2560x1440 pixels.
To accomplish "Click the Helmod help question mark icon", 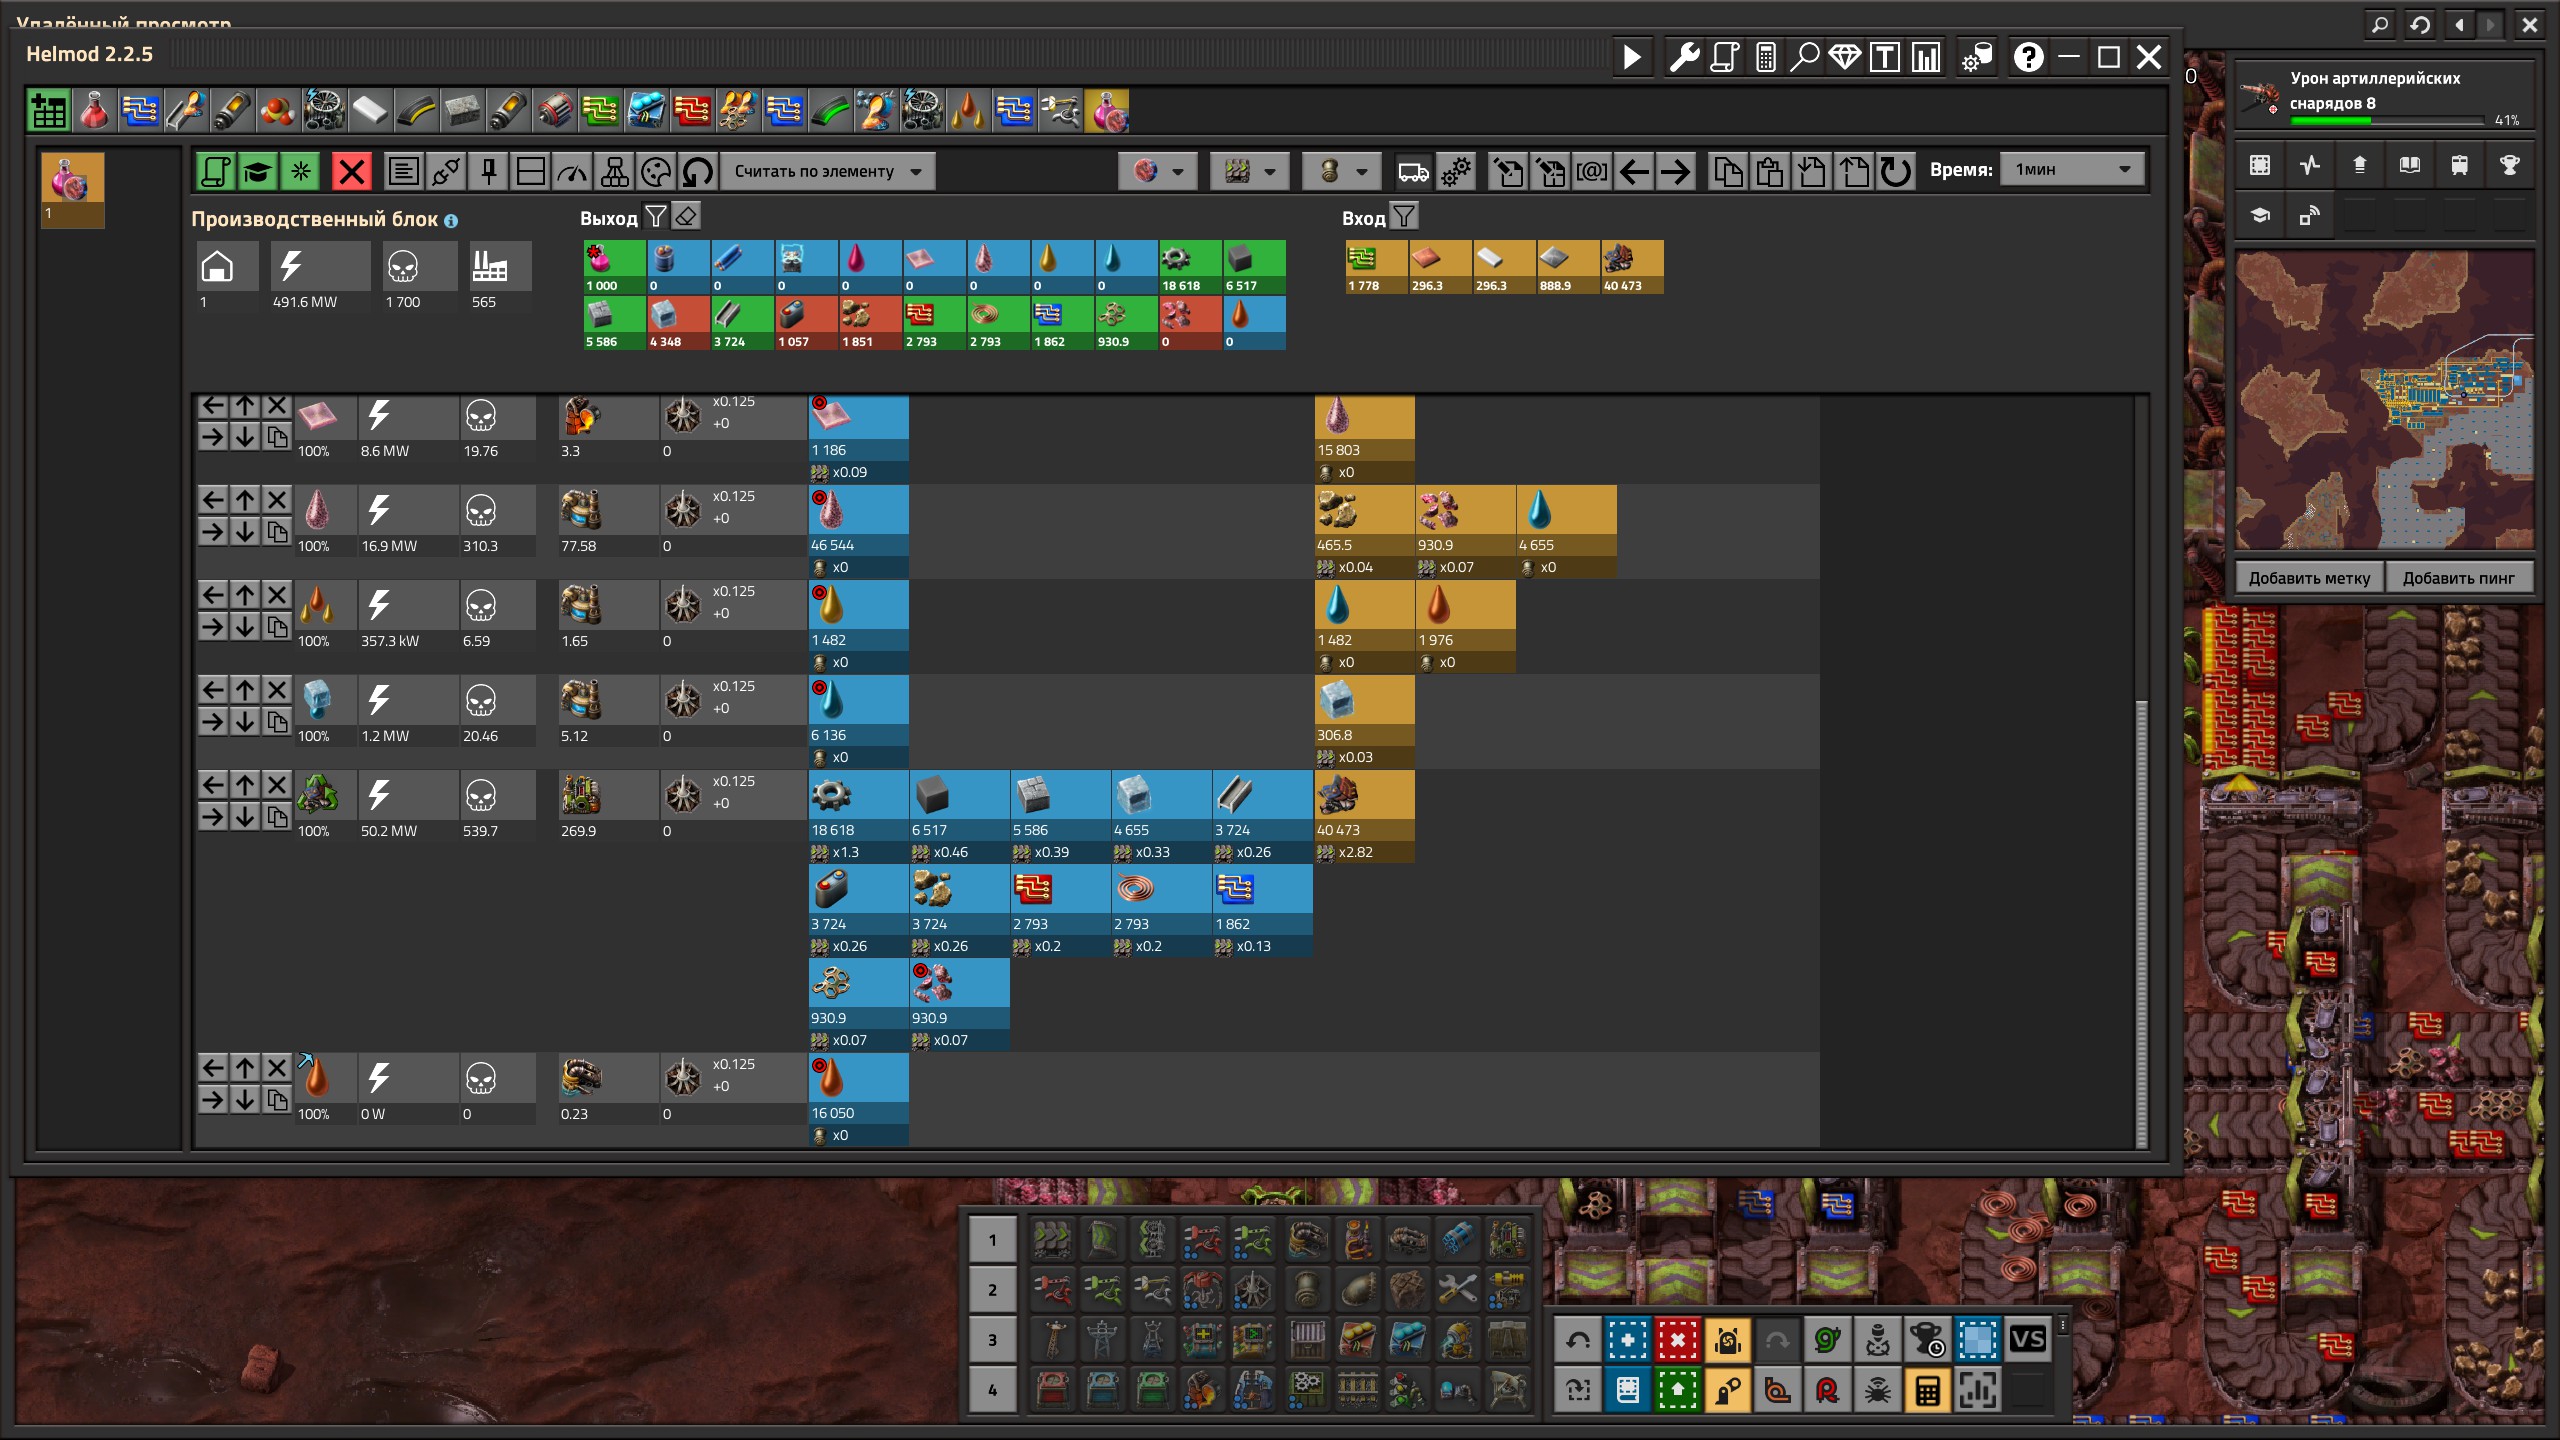I will point(2028,58).
